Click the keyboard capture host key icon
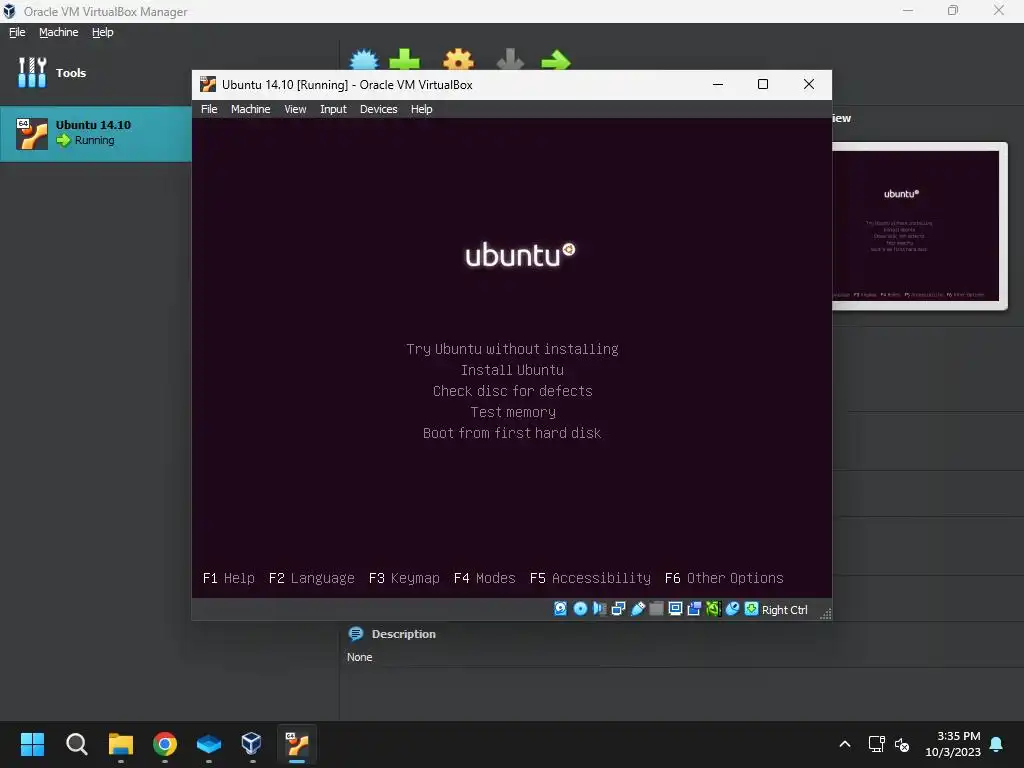The height and width of the screenshot is (768, 1024). point(751,609)
